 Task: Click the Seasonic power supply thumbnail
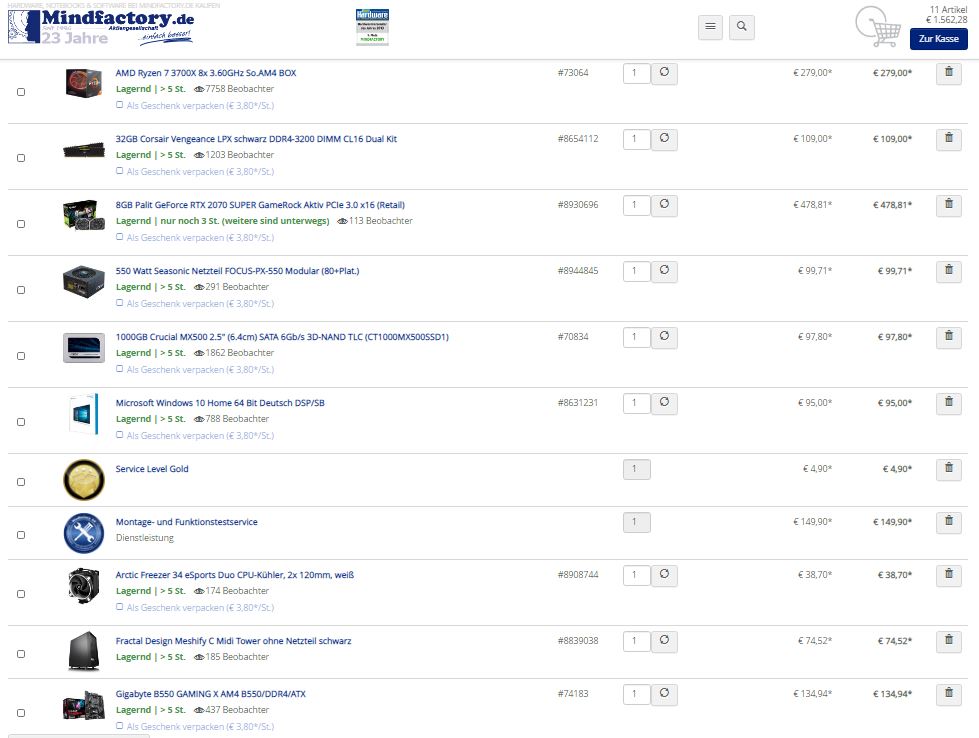coord(84,282)
